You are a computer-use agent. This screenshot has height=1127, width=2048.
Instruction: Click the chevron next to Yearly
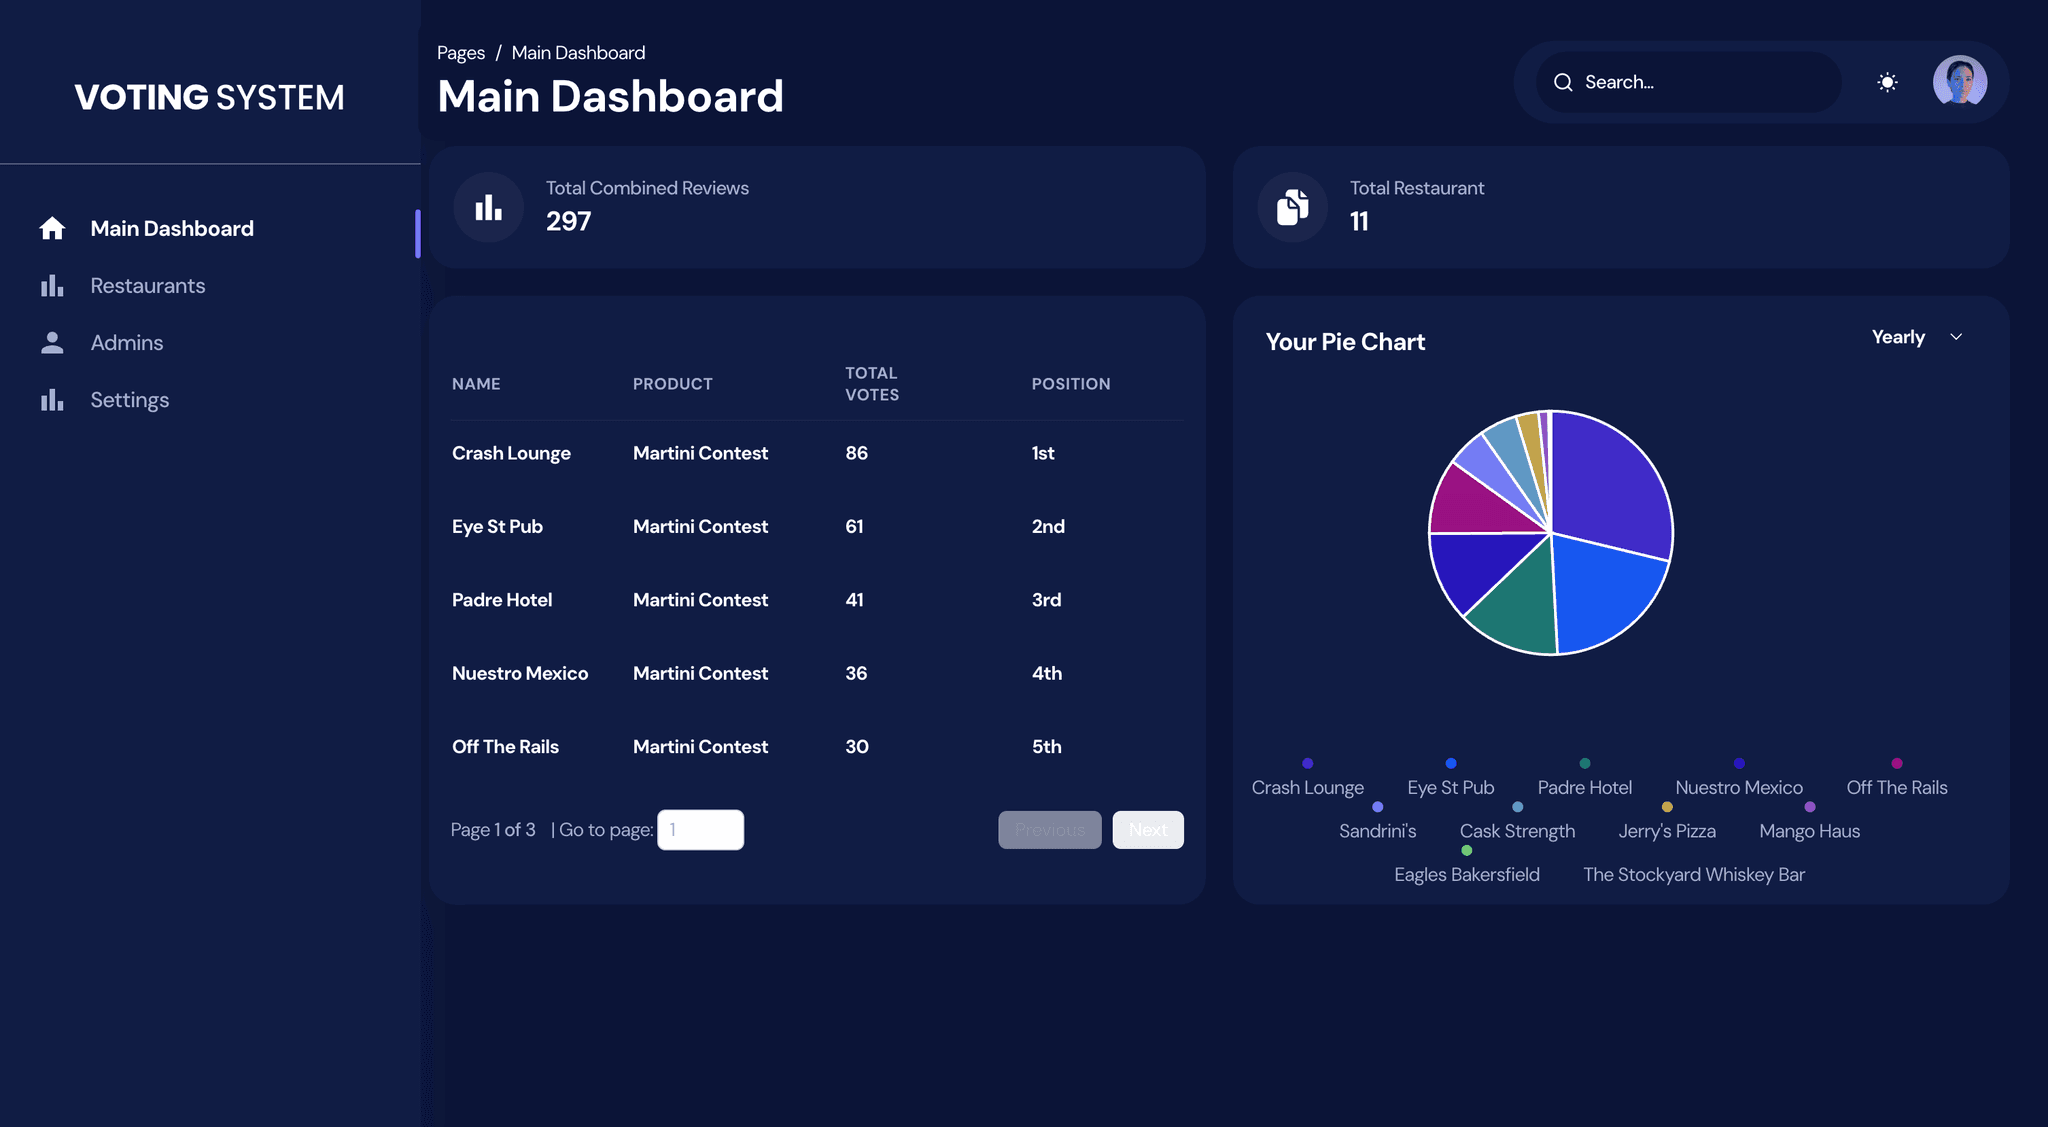point(1956,337)
